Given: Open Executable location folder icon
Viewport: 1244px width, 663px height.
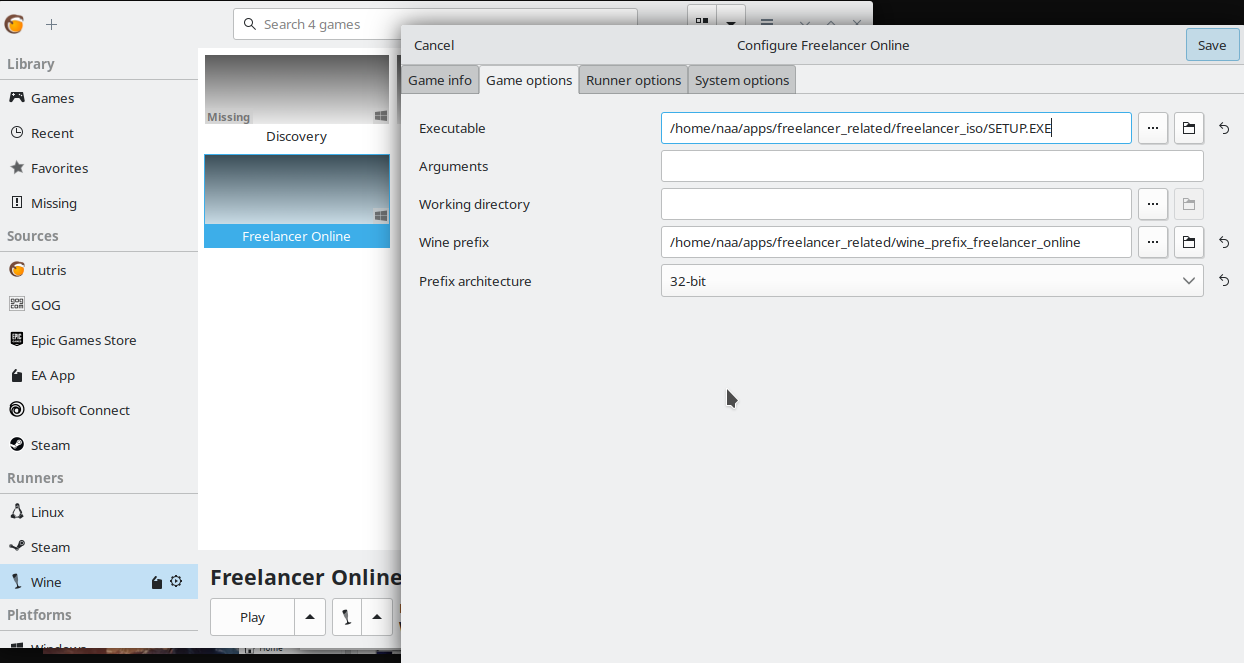Looking at the screenshot, I should tap(1189, 128).
